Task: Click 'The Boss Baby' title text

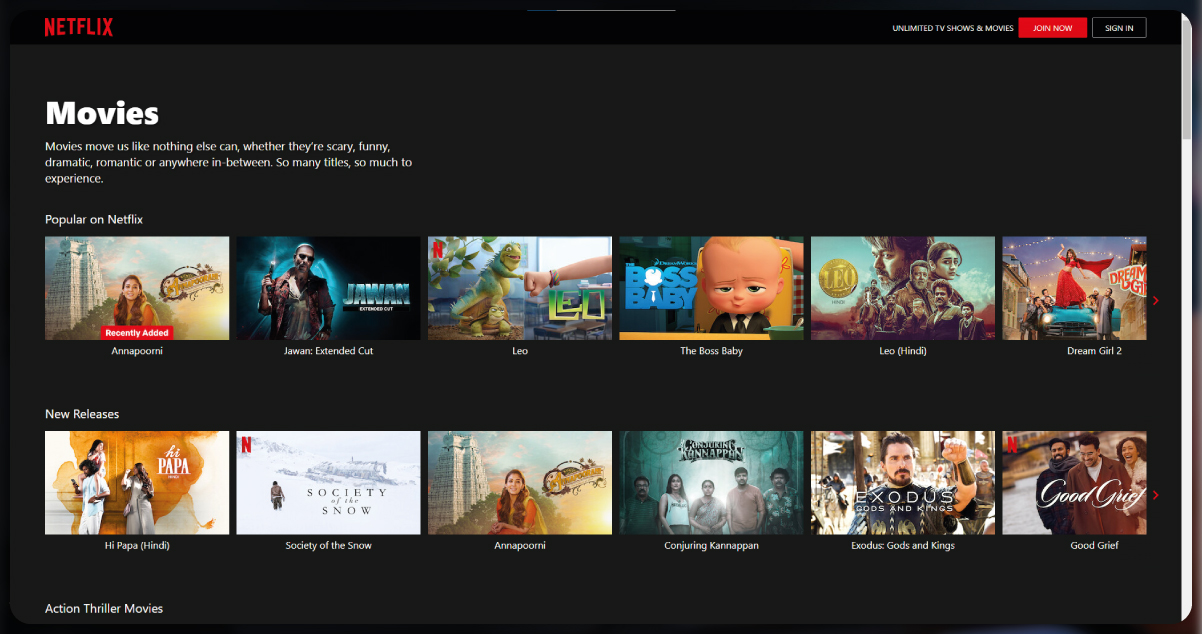Action: [x=711, y=351]
